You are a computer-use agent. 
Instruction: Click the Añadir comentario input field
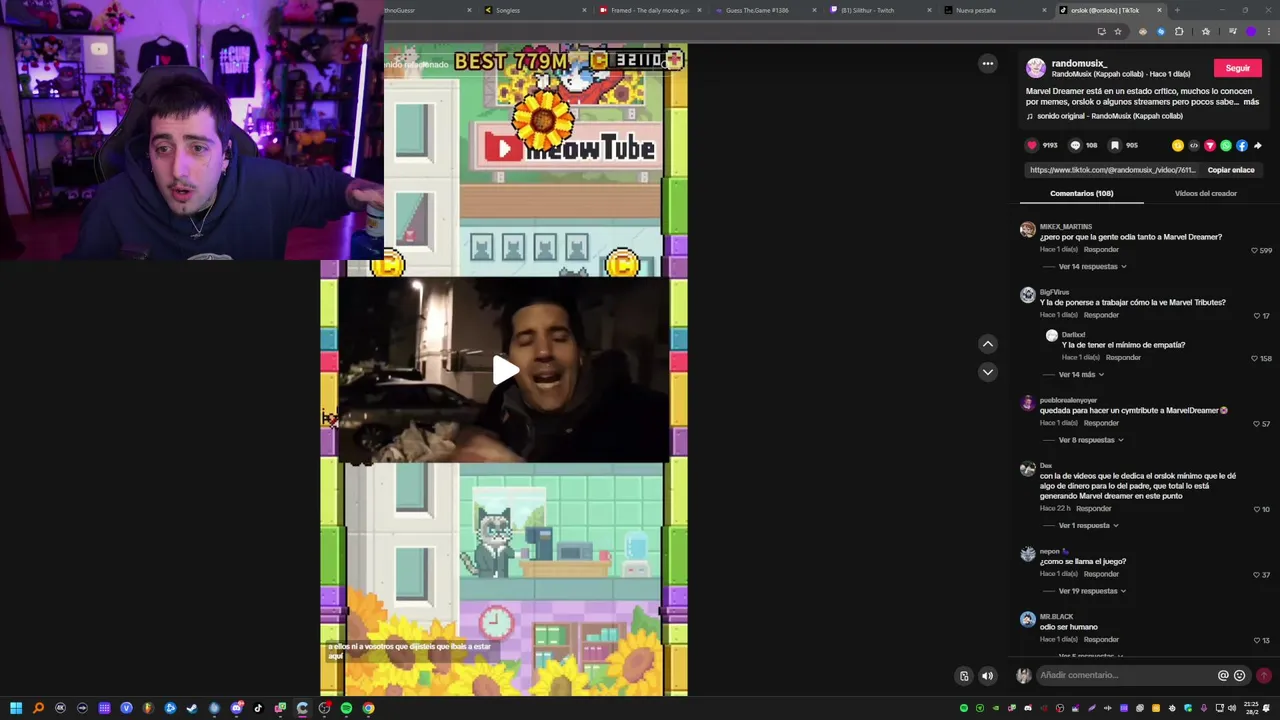click(1126, 675)
